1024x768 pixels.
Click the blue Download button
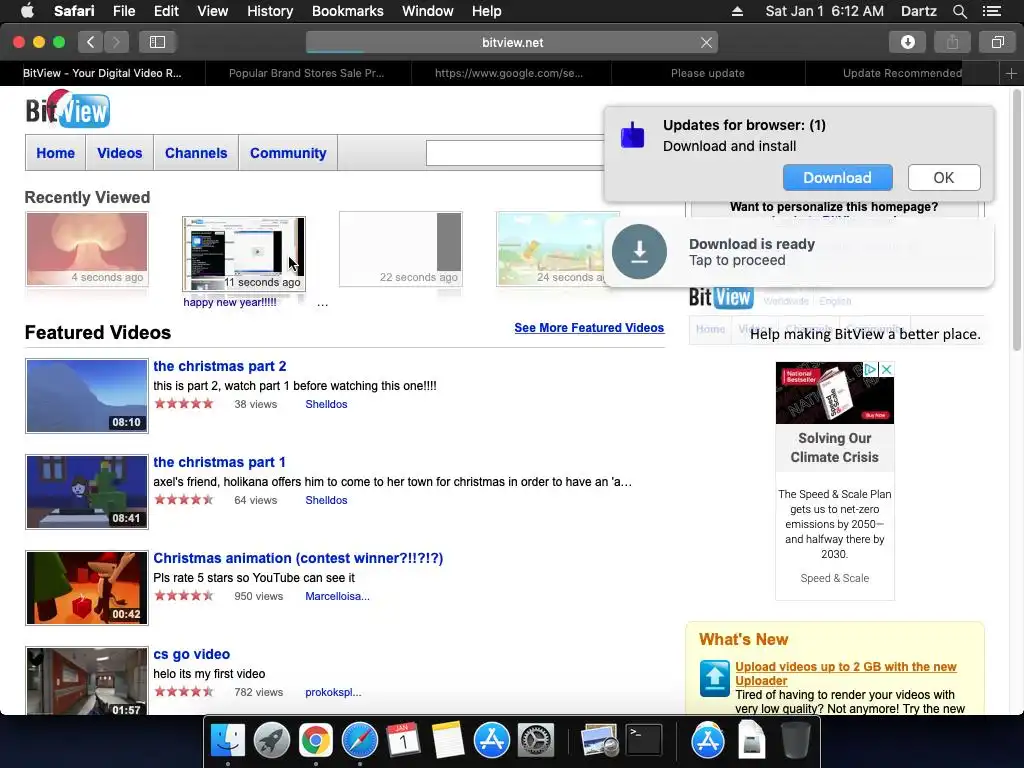(837, 178)
